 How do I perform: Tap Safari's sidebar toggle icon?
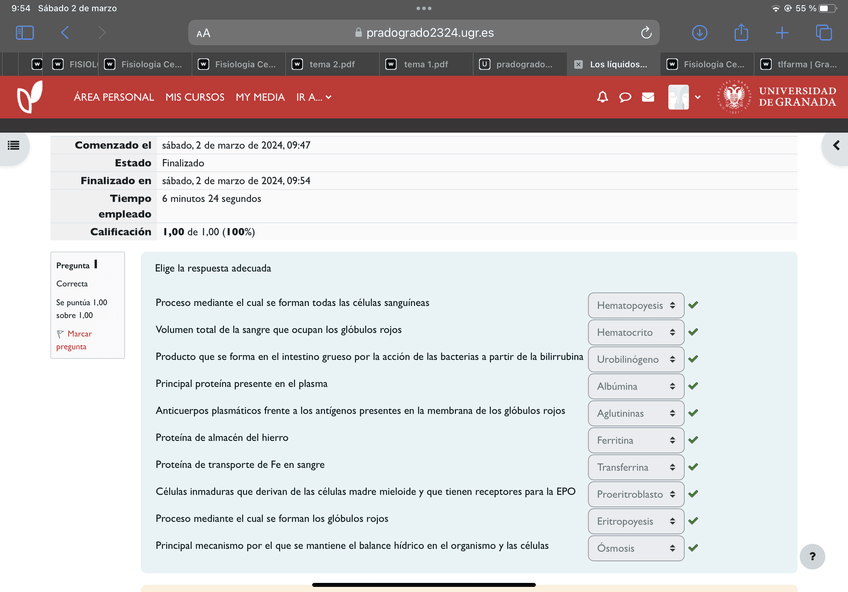coord(25,33)
